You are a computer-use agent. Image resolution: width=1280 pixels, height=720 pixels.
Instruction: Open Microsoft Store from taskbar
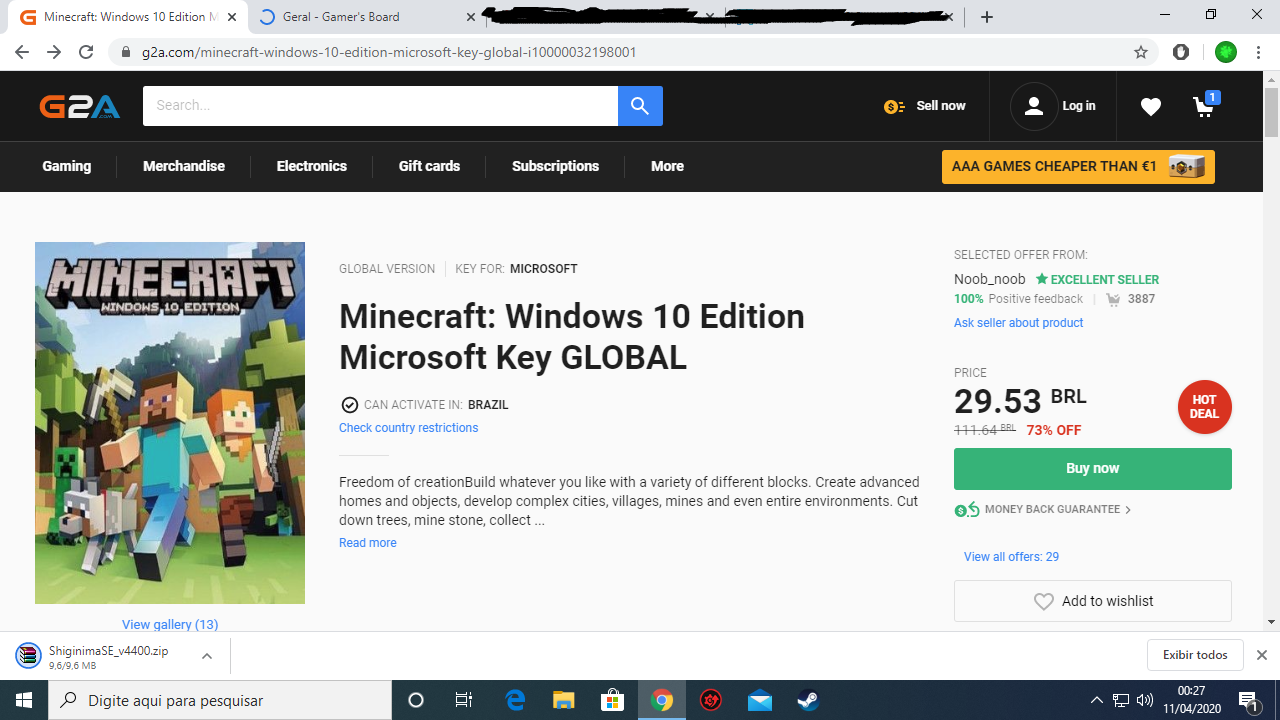(612, 701)
